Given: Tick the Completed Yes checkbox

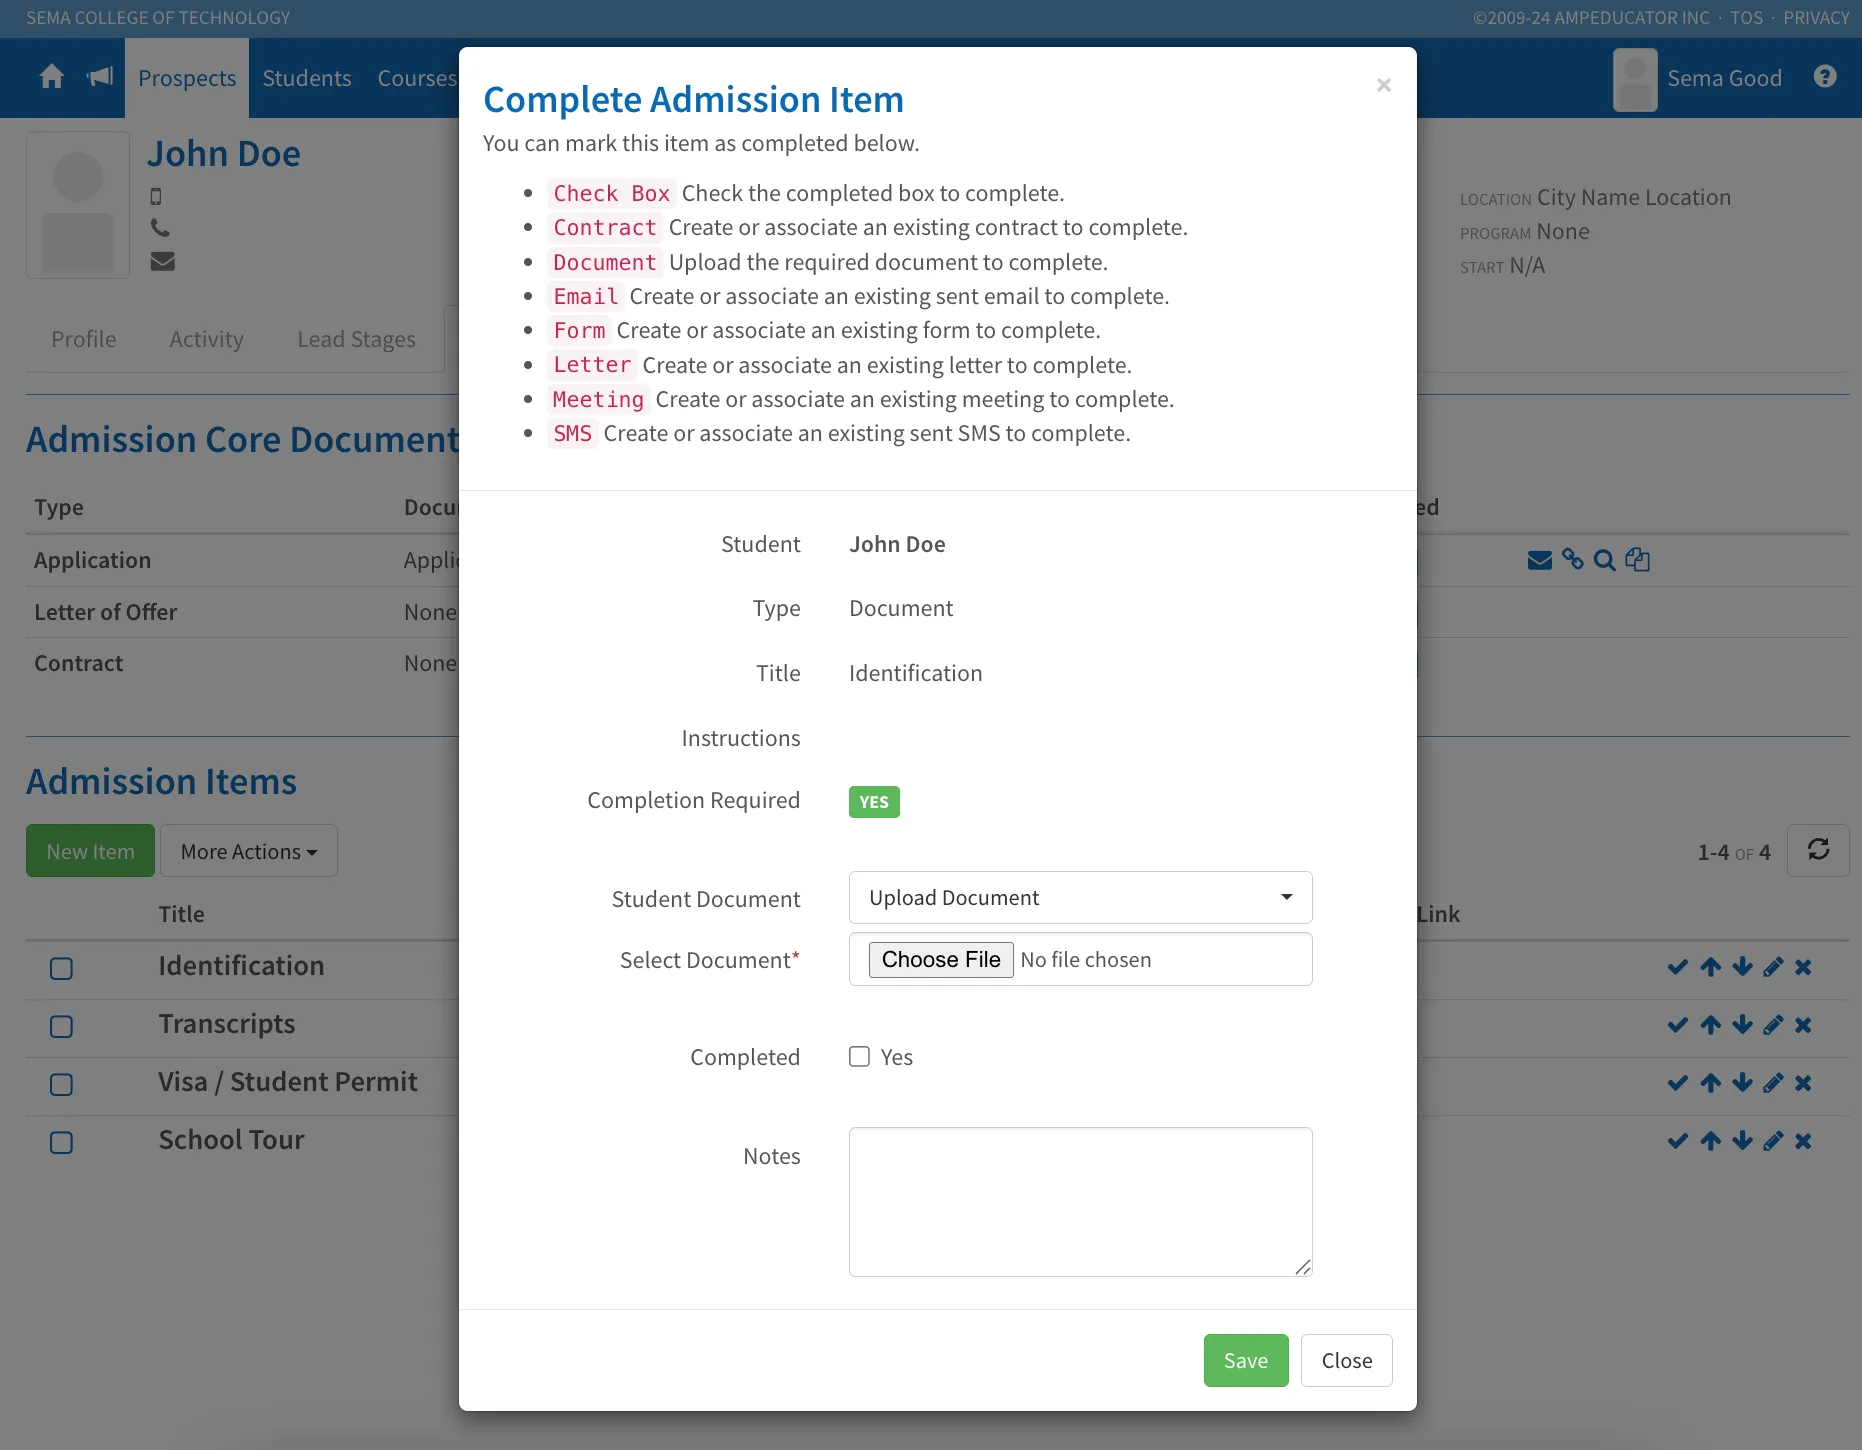Looking at the screenshot, I should pyautogui.click(x=859, y=1056).
